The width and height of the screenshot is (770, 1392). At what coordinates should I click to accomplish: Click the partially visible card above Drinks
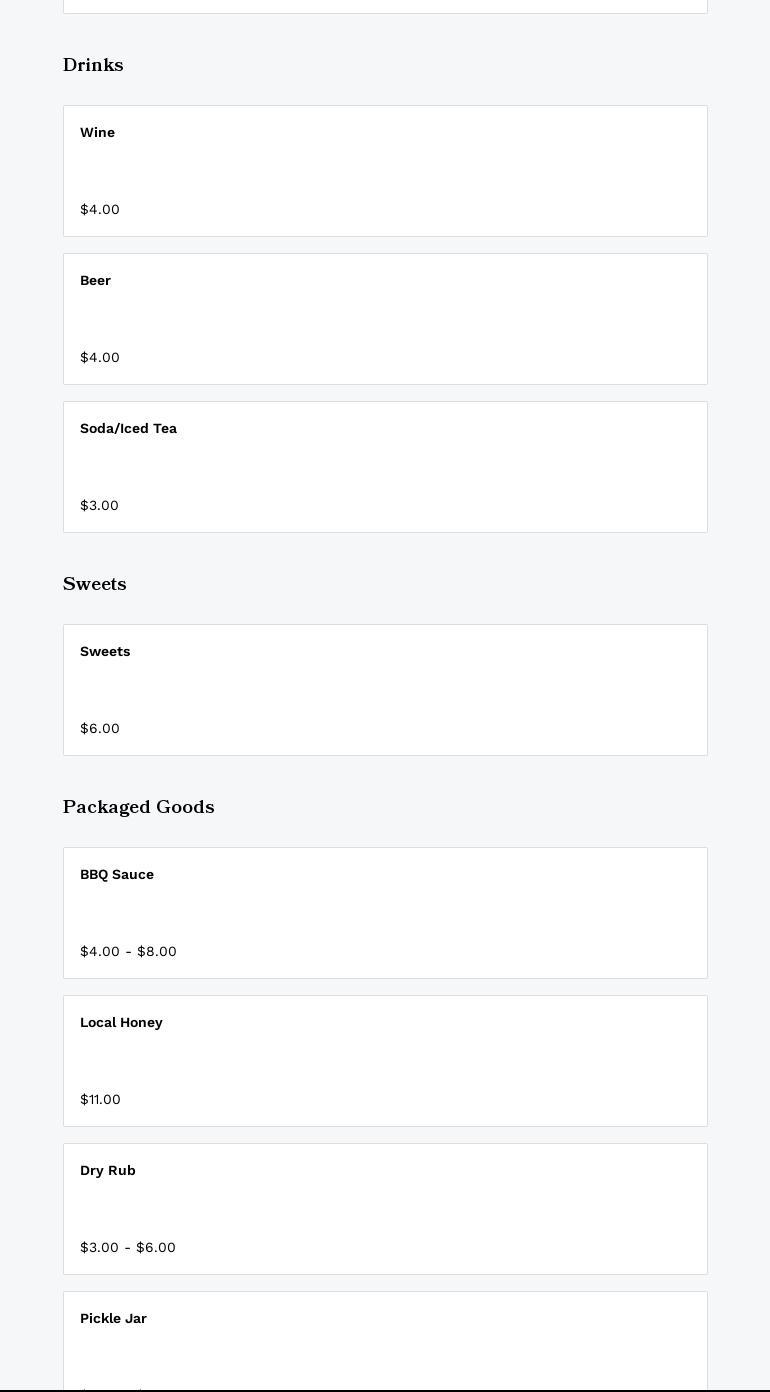[x=385, y=6]
